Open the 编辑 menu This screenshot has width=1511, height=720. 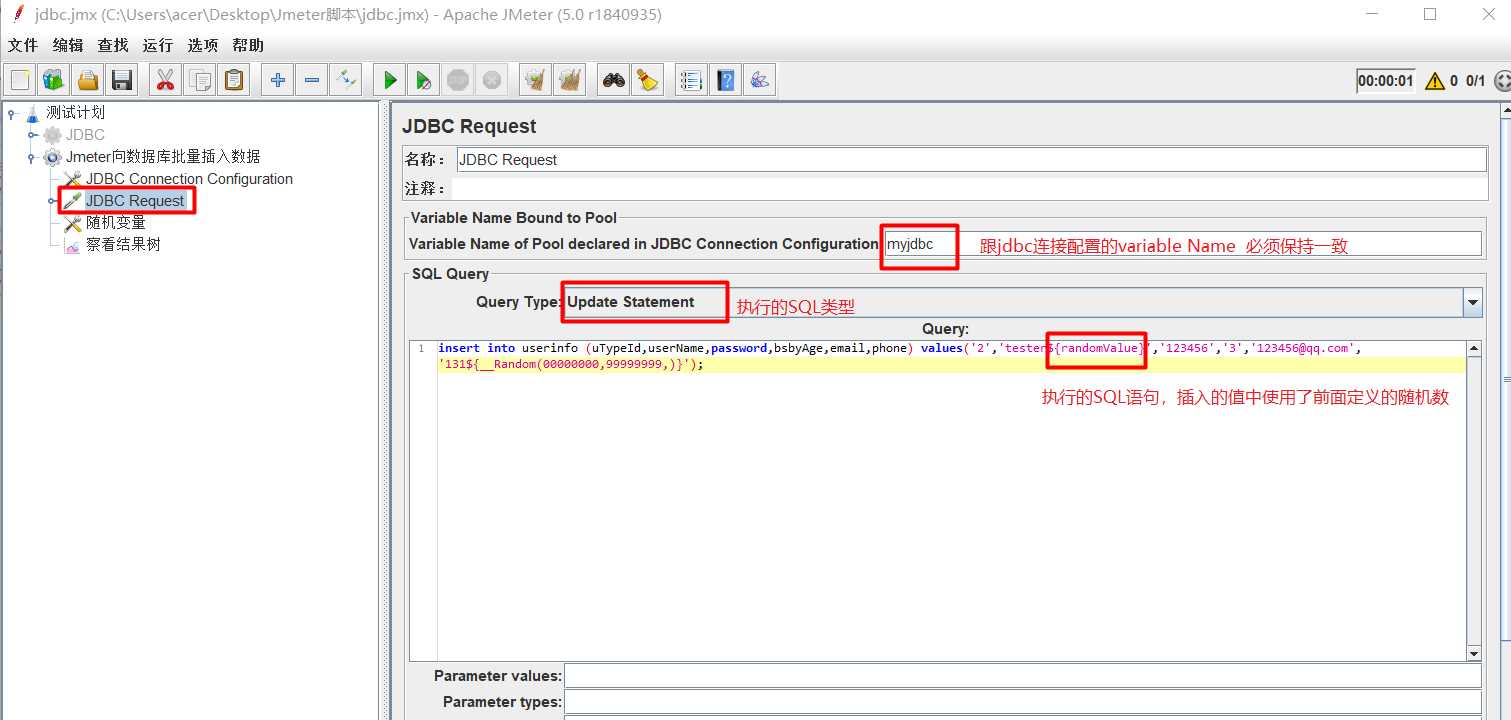(68, 45)
